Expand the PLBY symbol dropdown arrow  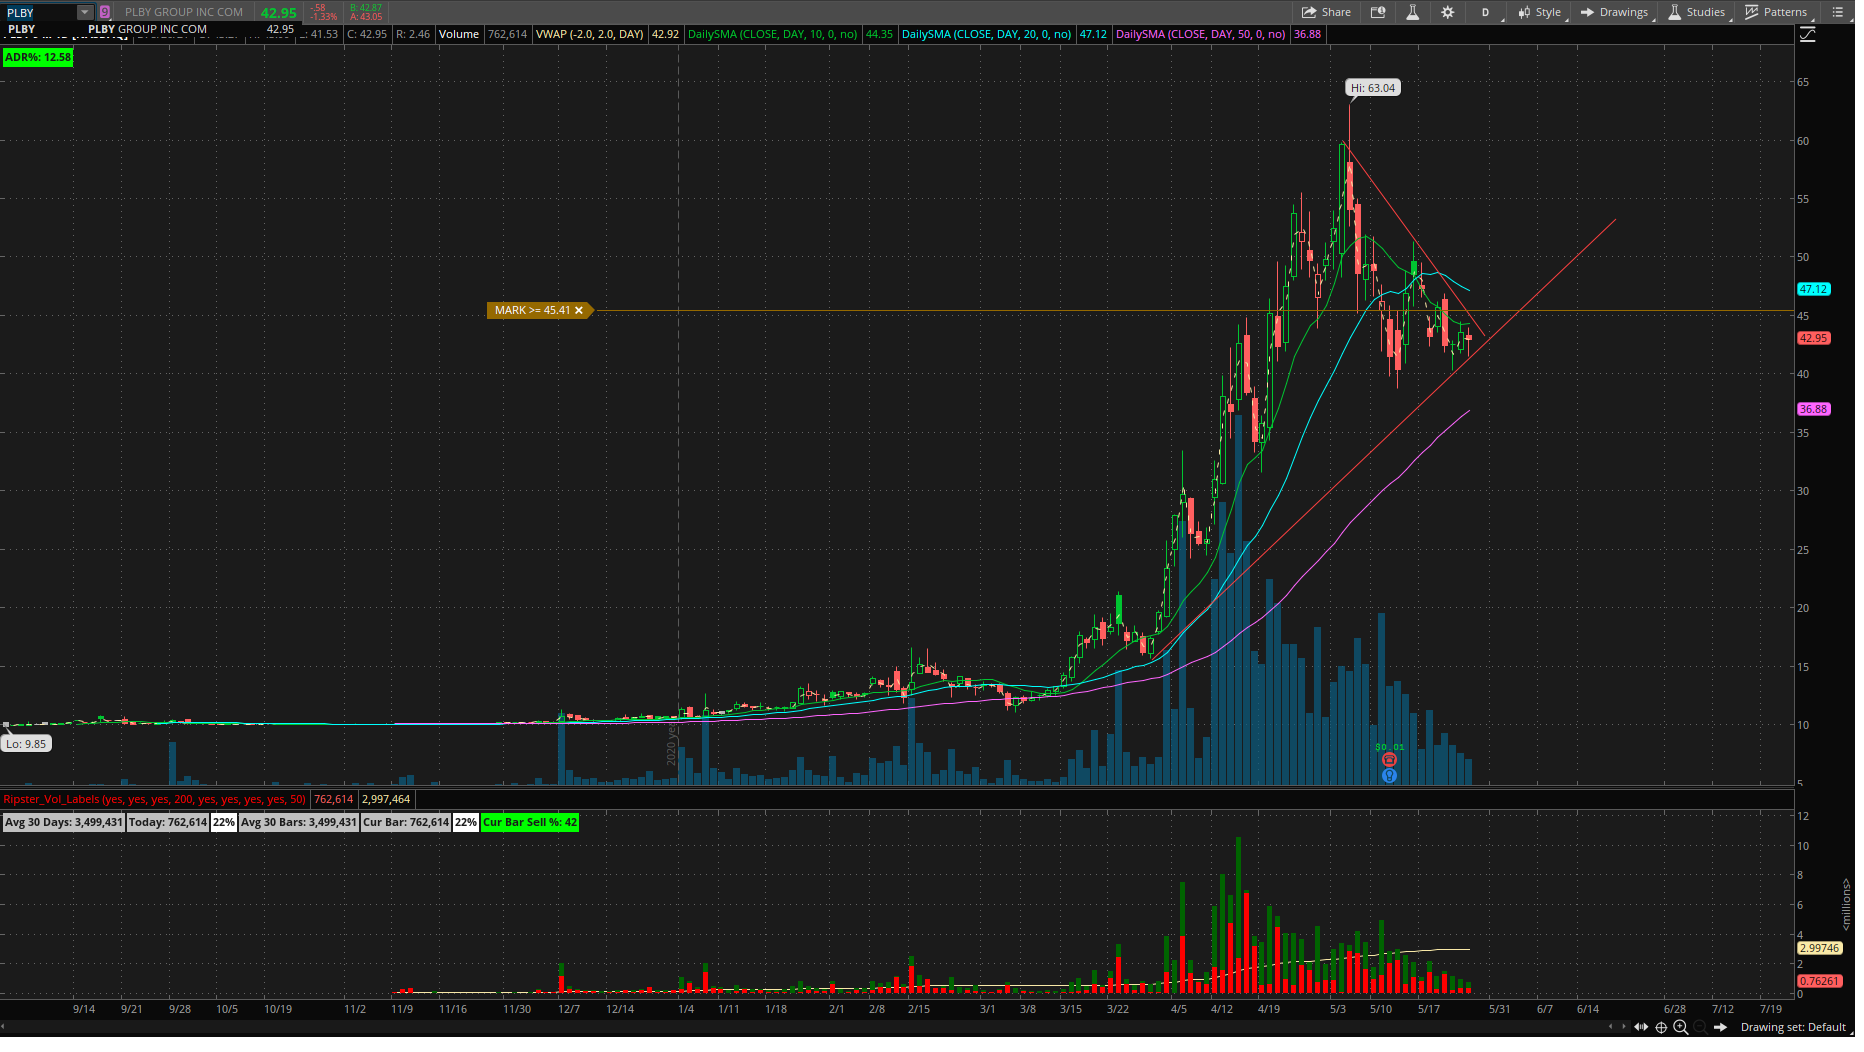coord(85,12)
